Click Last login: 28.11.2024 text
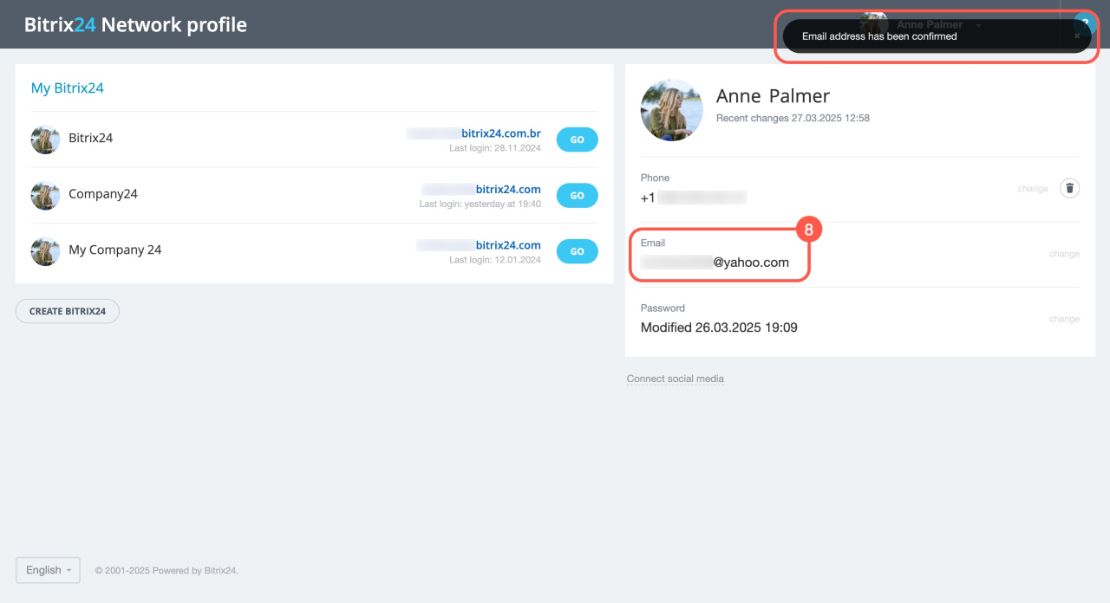 point(495,148)
